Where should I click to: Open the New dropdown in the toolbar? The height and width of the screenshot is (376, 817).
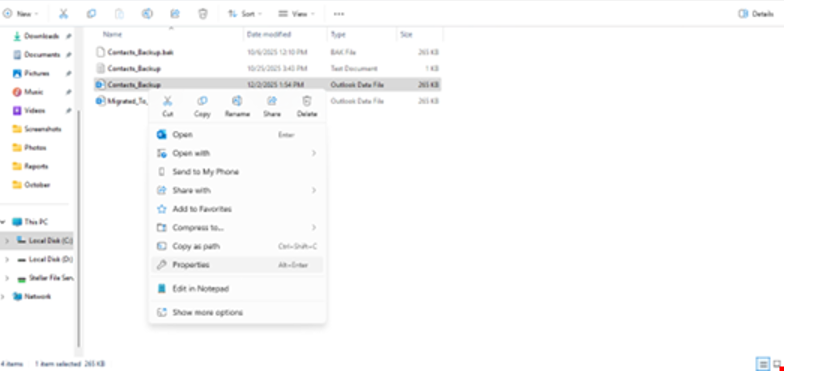click(21, 14)
